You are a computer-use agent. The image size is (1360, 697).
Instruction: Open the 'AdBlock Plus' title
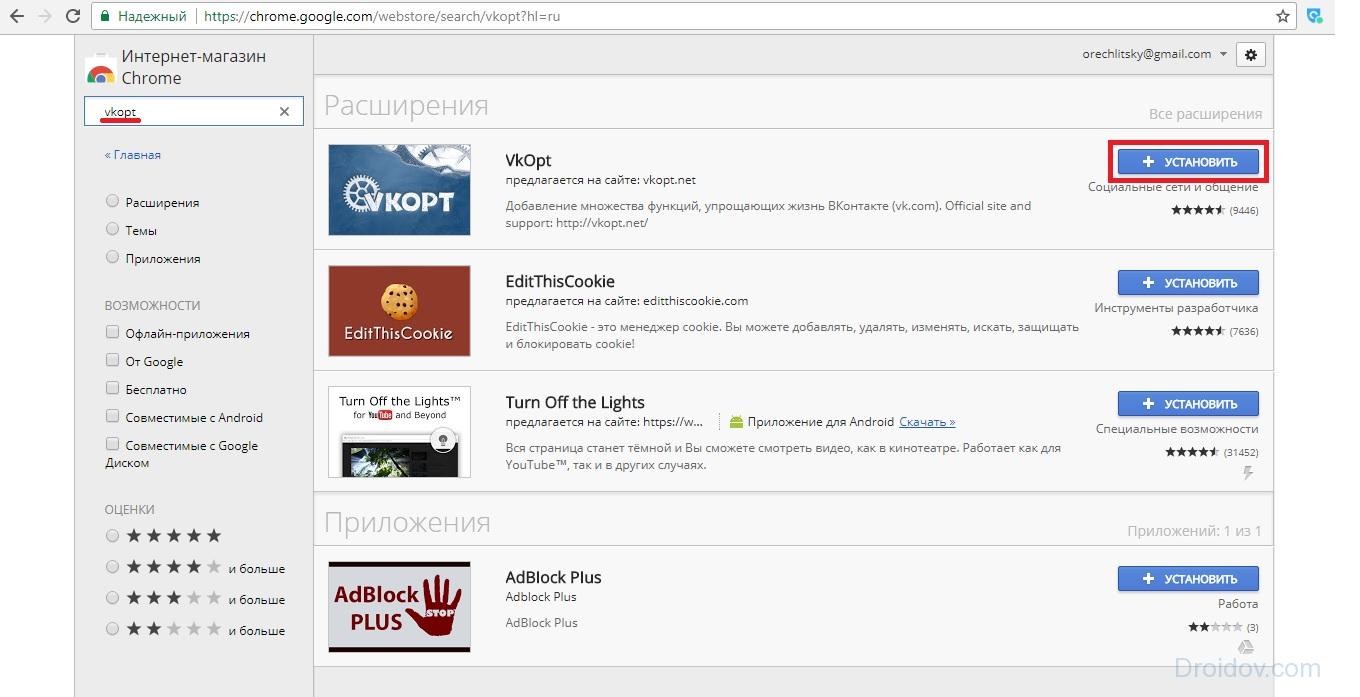pos(553,577)
